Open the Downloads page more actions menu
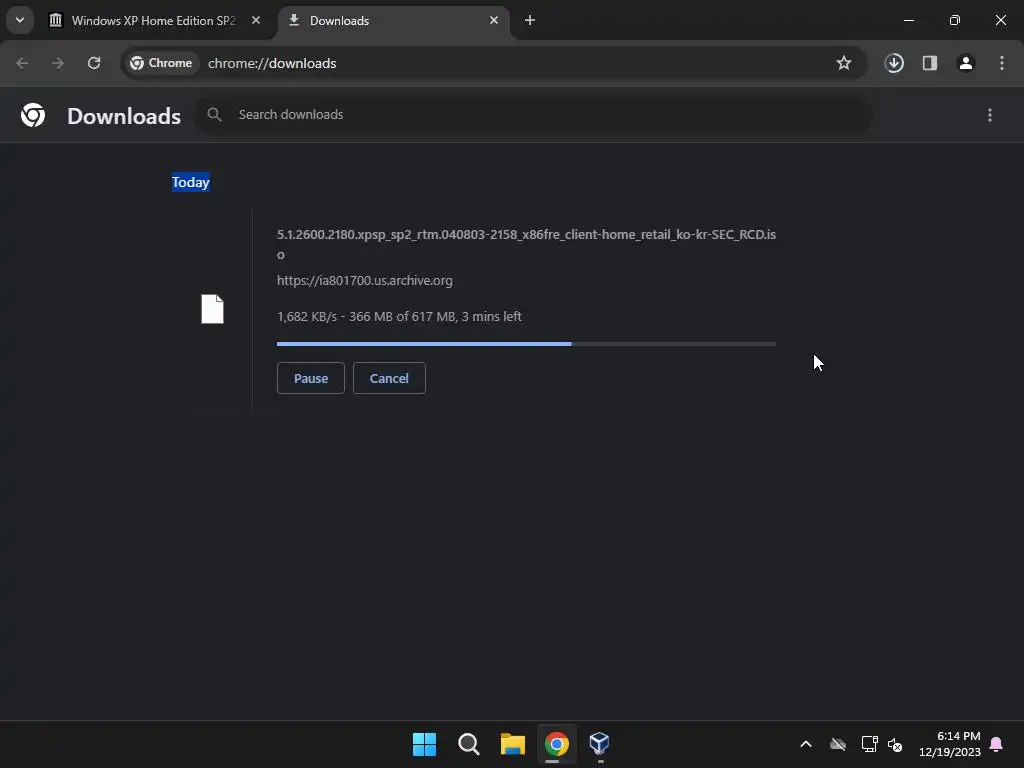1024x768 pixels. pyautogui.click(x=990, y=115)
